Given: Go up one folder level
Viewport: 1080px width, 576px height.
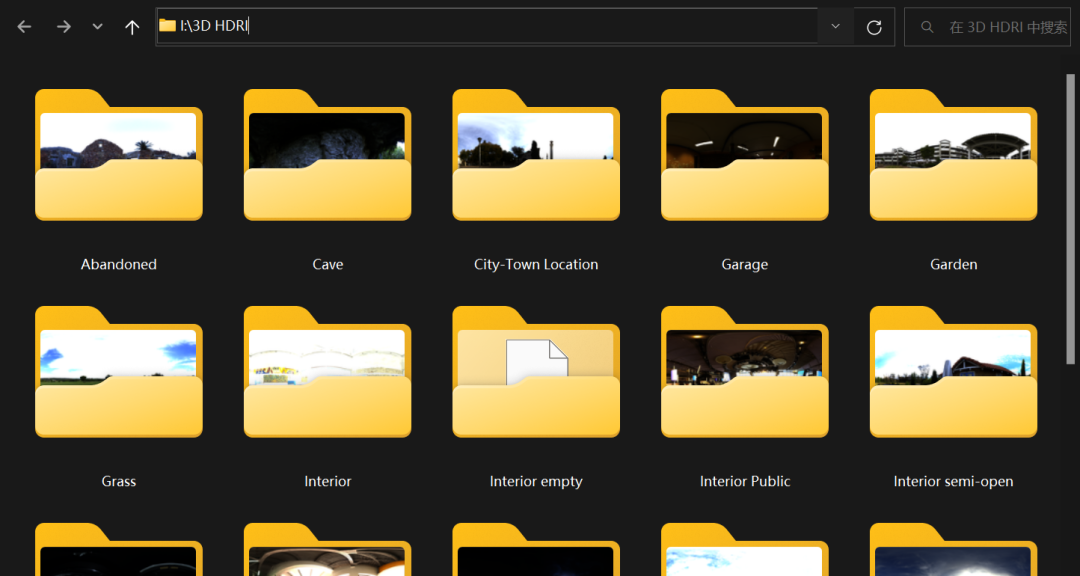Looking at the screenshot, I should coord(132,27).
